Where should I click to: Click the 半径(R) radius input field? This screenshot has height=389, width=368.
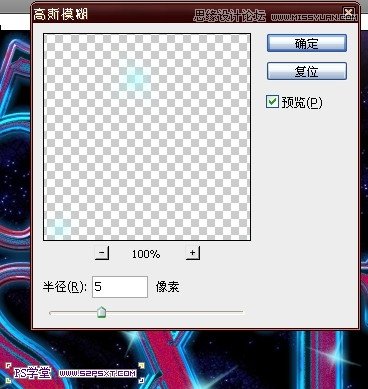(x=120, y=287)
